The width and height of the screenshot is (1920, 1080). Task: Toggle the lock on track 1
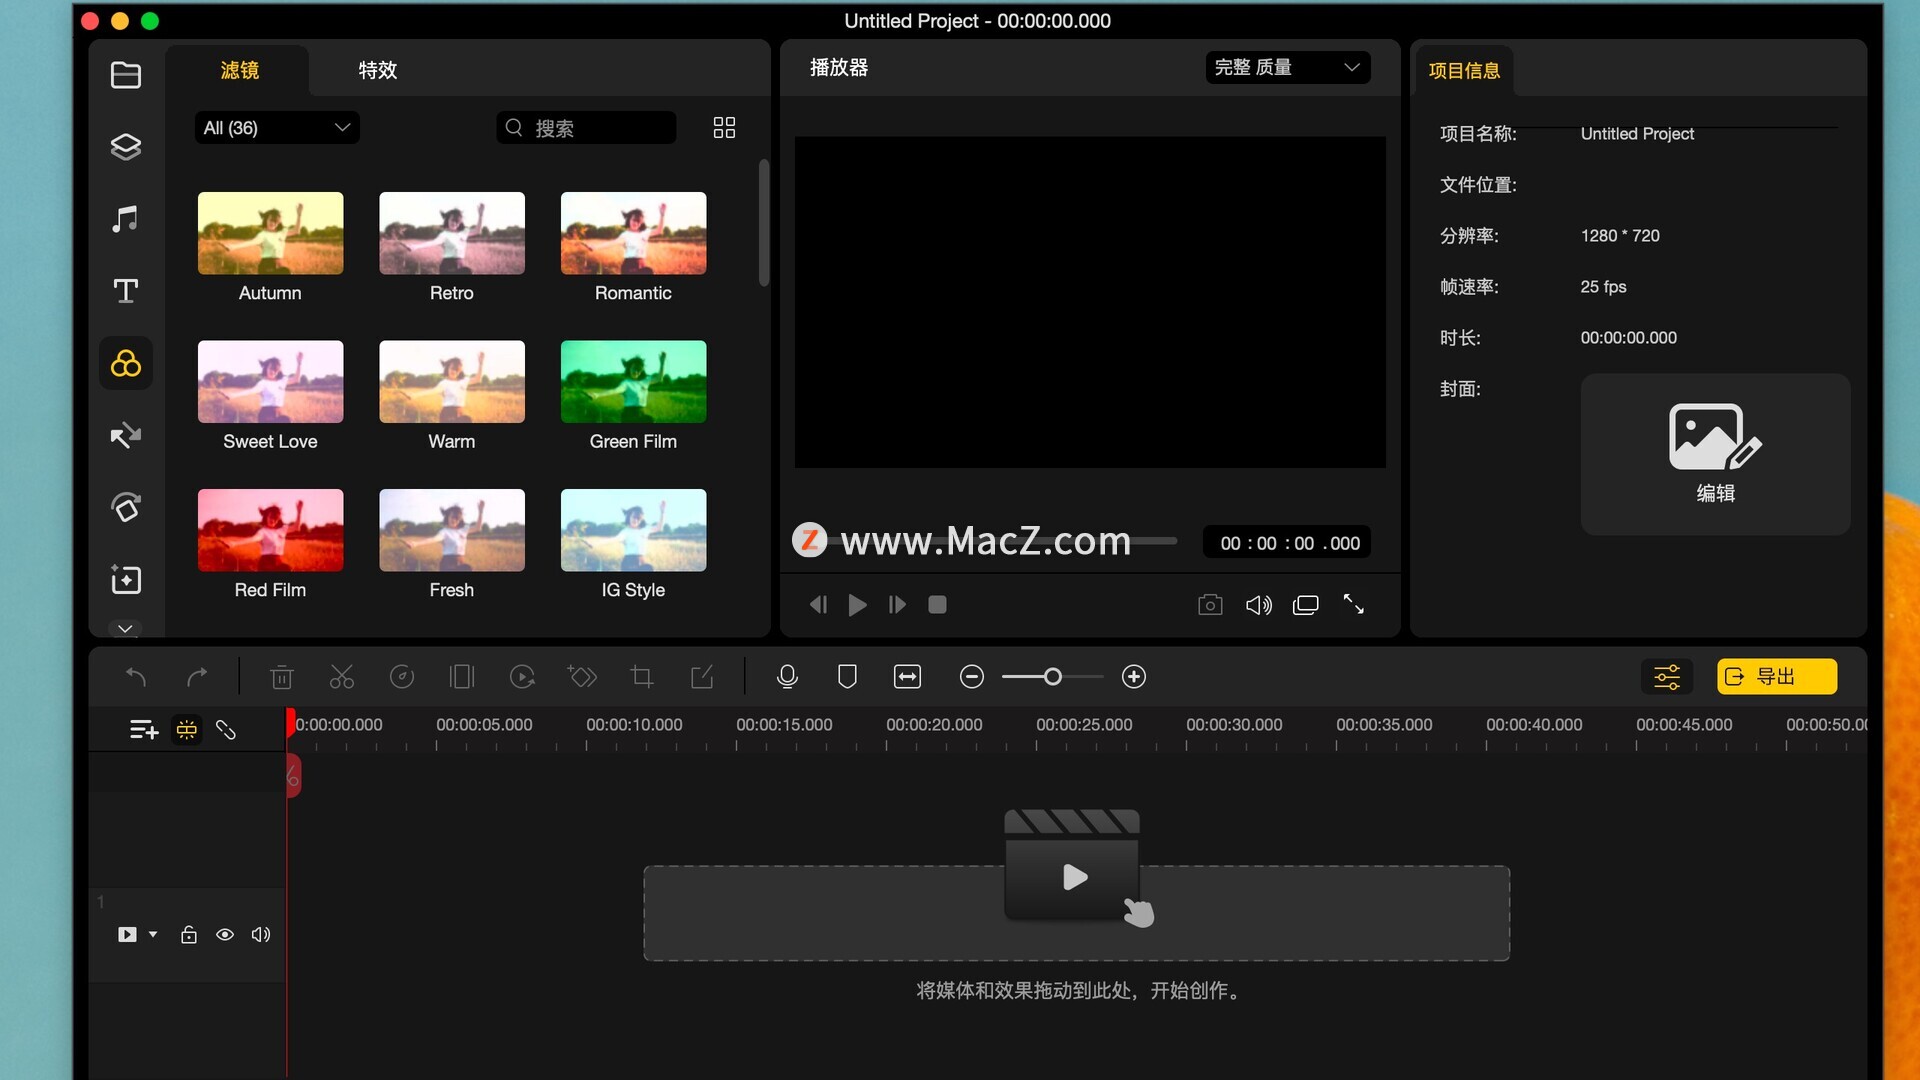coord(188,935)
